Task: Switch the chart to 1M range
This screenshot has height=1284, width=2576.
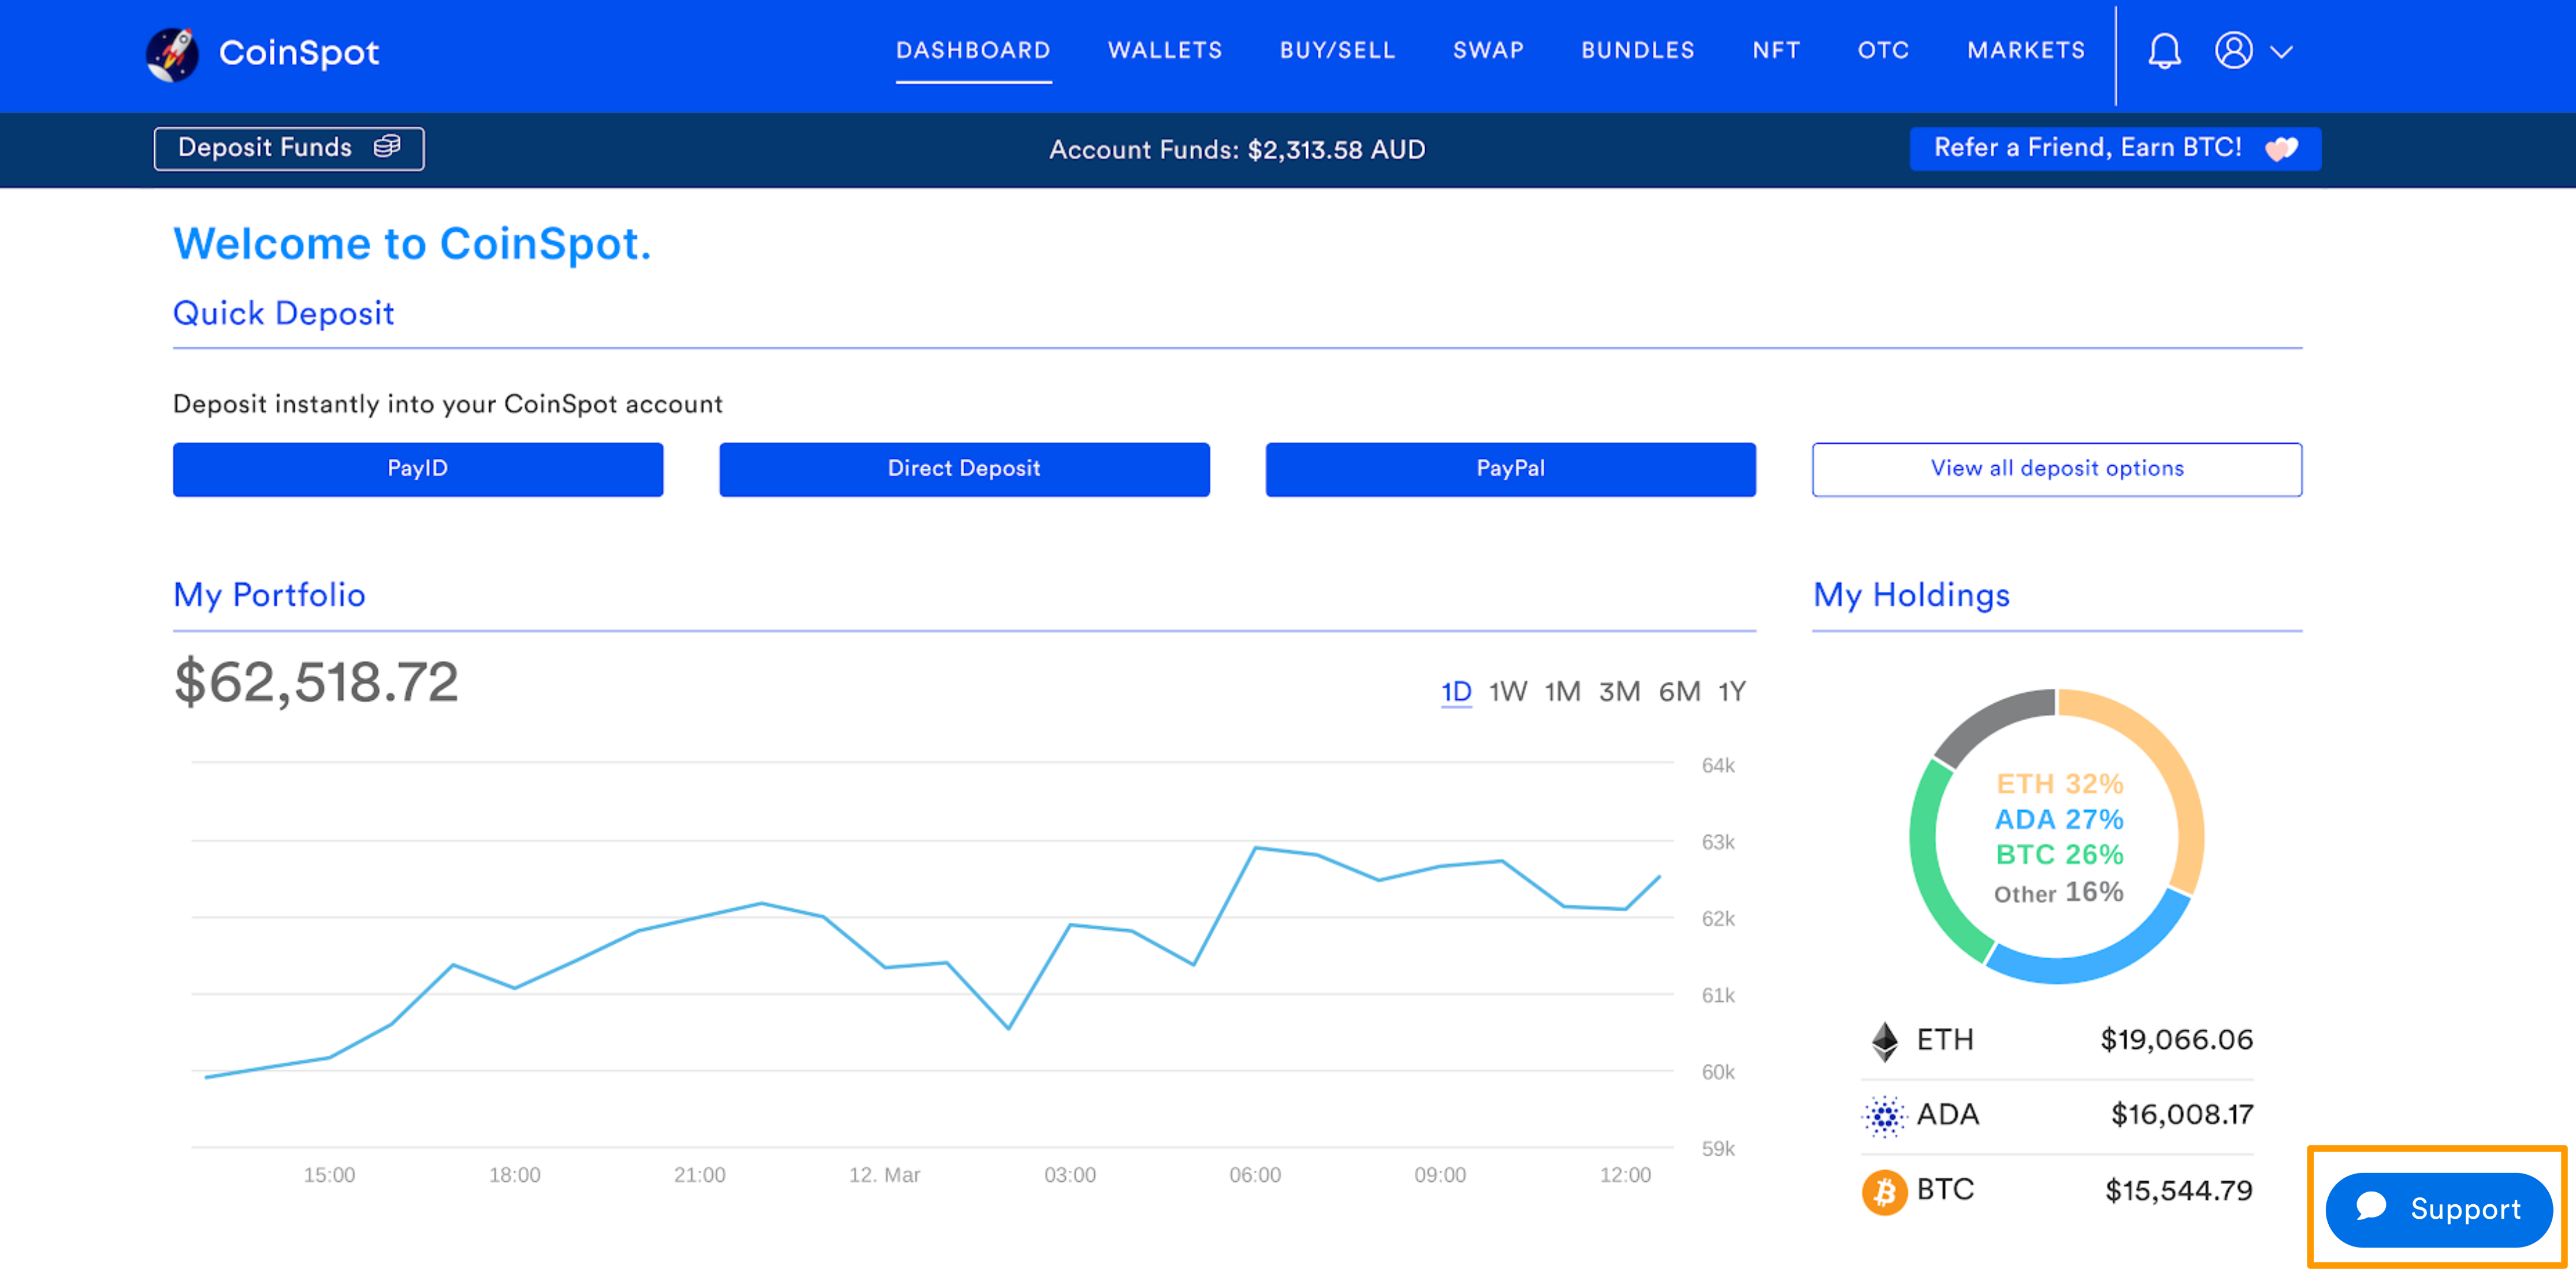Action: pos(1562,691)
